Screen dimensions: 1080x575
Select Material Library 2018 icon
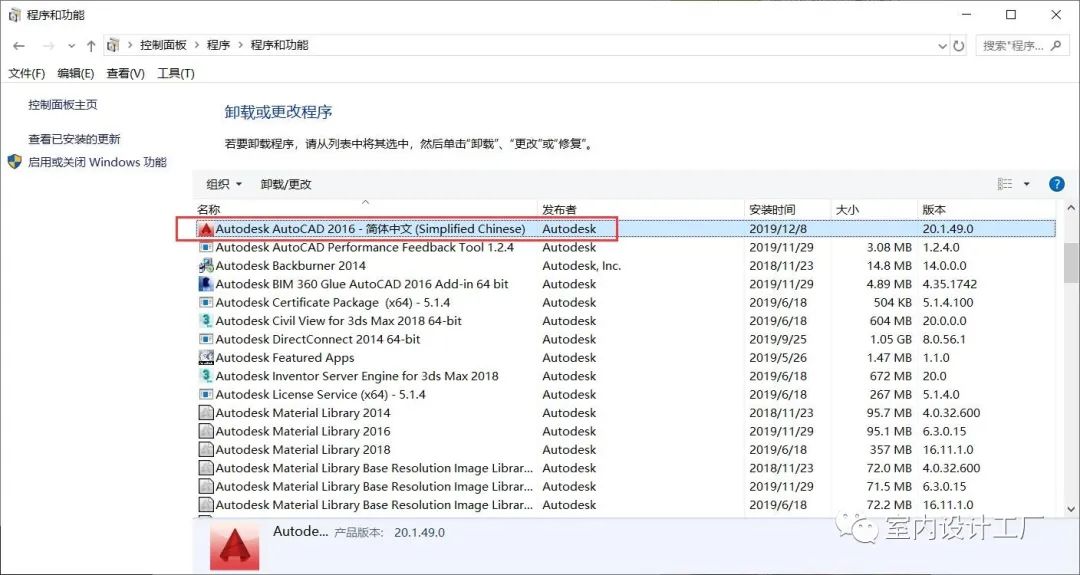[205, 450]
